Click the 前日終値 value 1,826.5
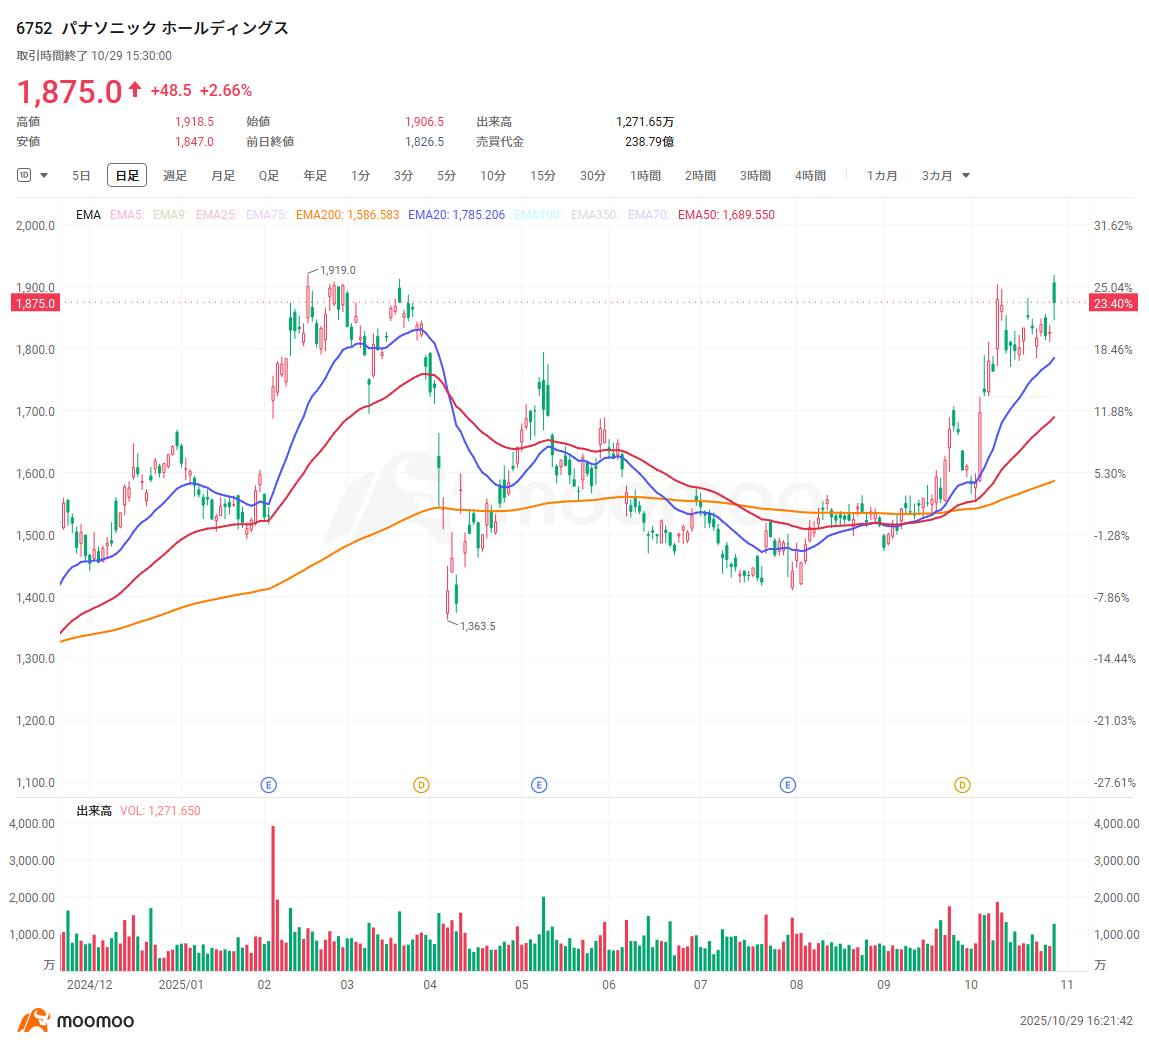The width and height of the screenshot is (1149, 1047). [x=424, y=142]
